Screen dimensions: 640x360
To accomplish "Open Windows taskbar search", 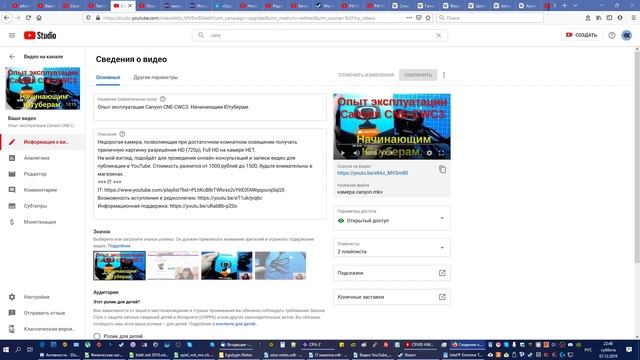I will click(x=18, y=350).
